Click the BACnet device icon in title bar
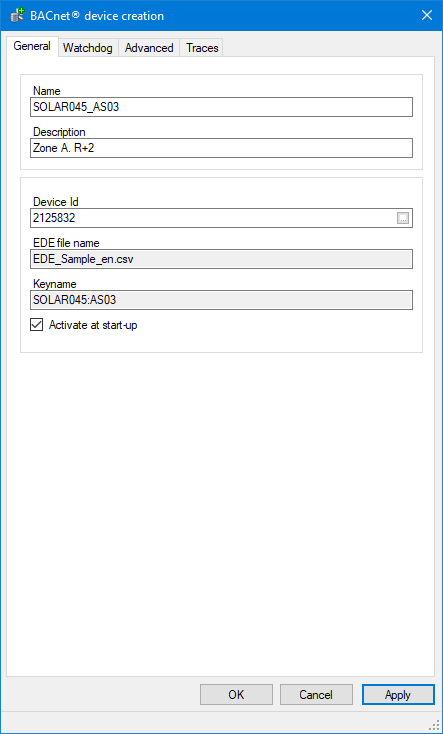 pos(17,15)
